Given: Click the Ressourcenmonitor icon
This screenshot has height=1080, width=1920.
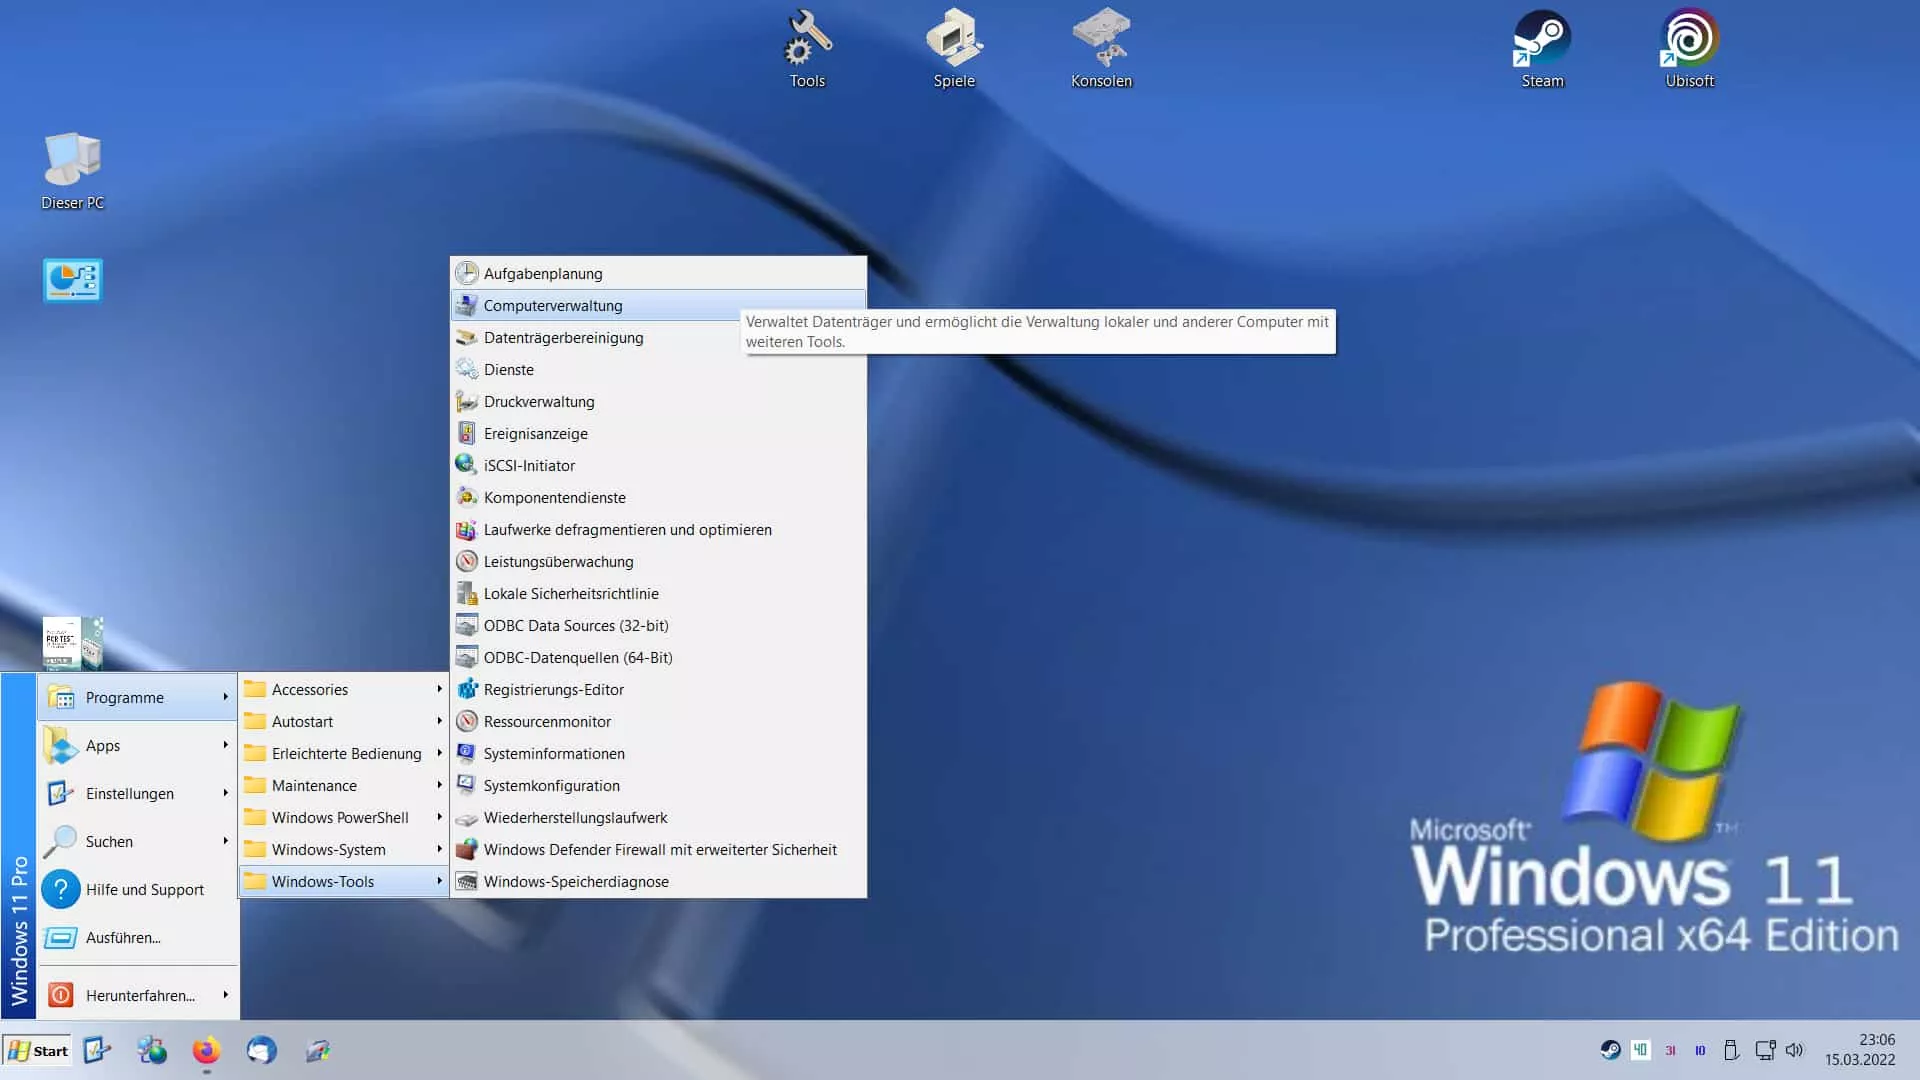Looking at the screenshot, I should (466, 721).
